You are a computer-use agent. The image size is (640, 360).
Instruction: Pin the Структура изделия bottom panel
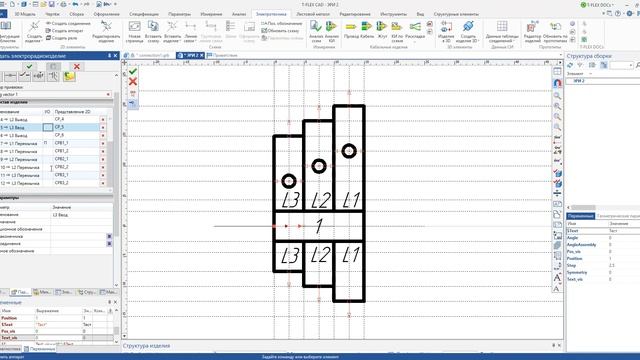coord(553,345)
